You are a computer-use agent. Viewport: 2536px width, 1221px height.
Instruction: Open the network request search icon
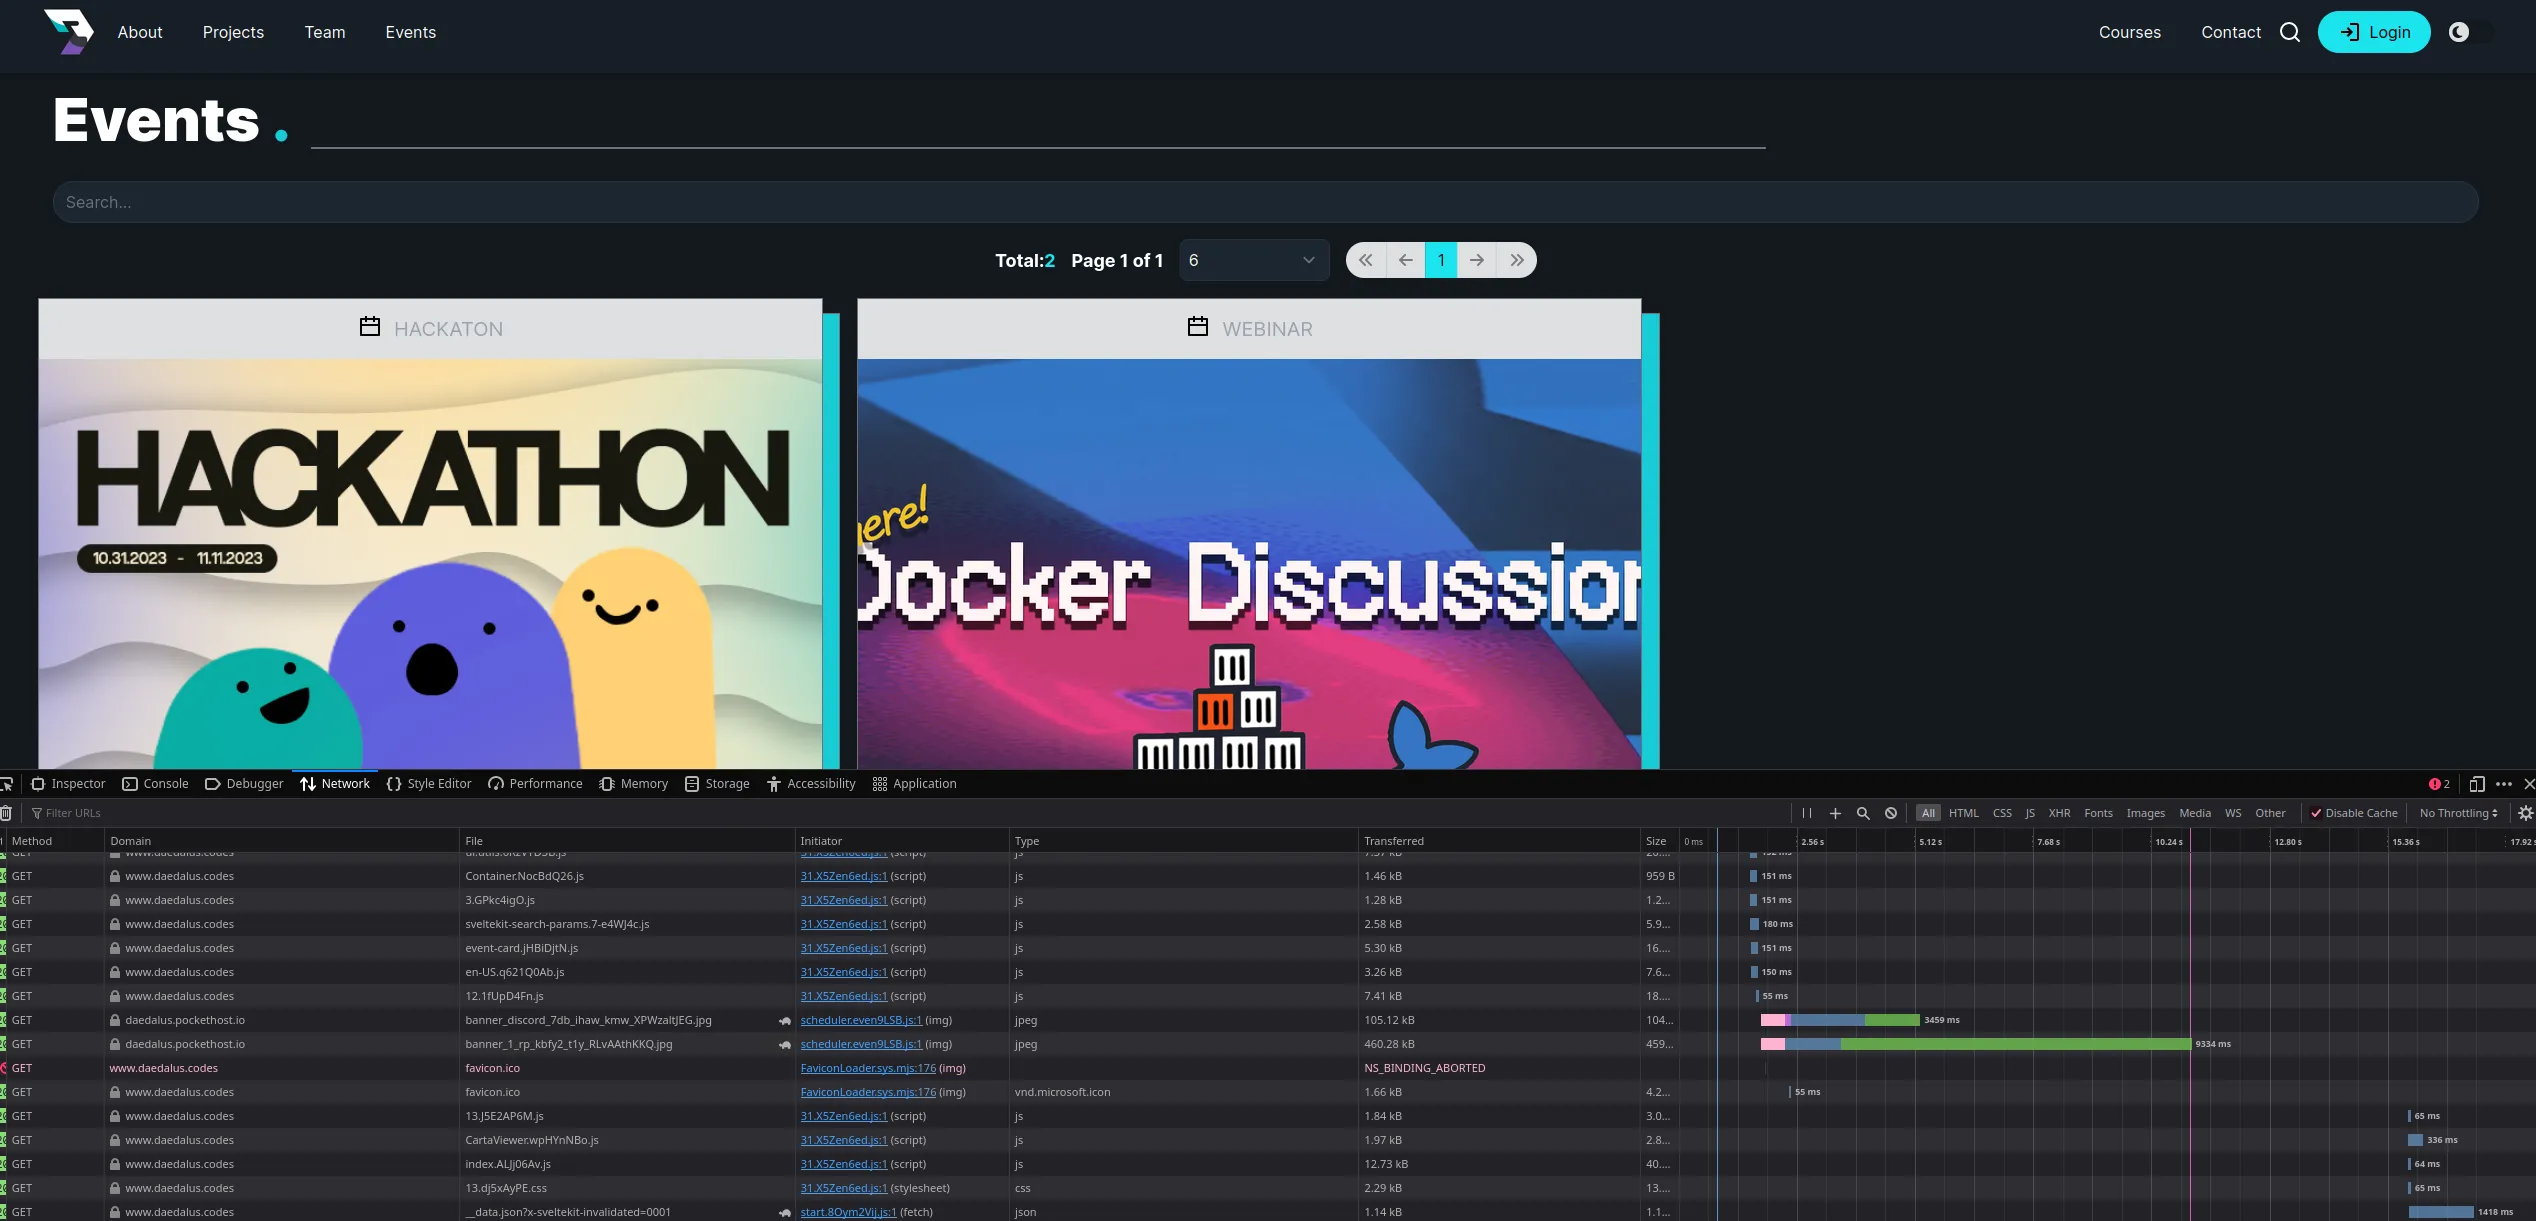click(1863, 813)
